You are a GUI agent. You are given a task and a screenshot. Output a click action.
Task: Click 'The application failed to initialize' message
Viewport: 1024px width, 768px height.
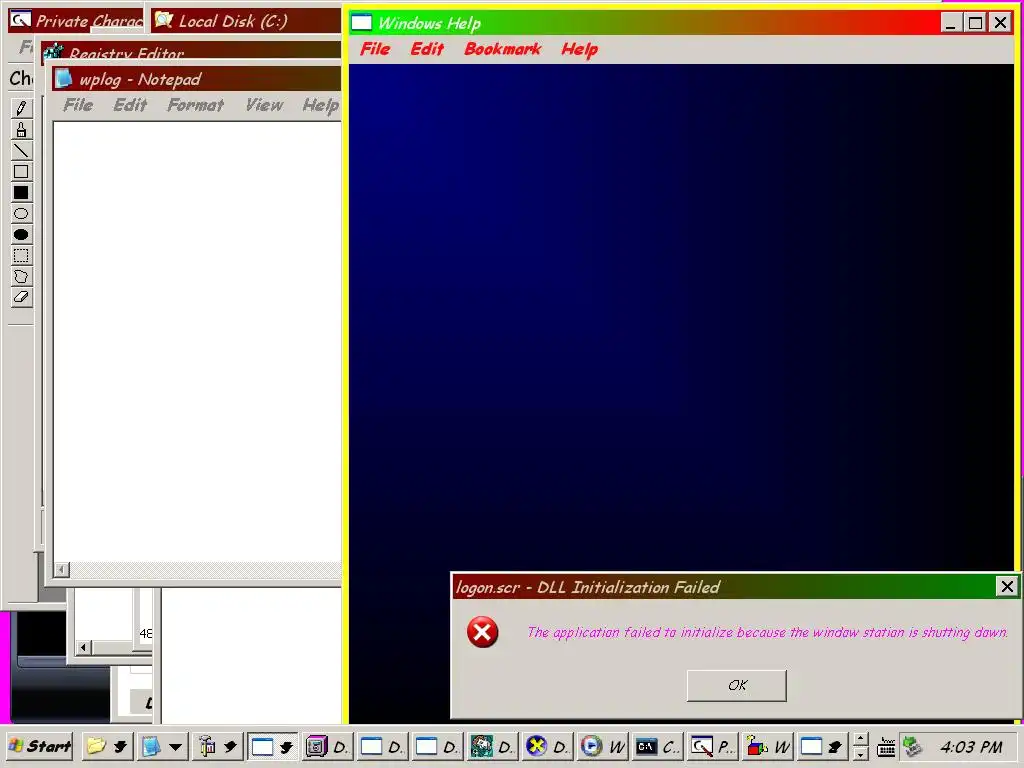(x=767, y=632)
